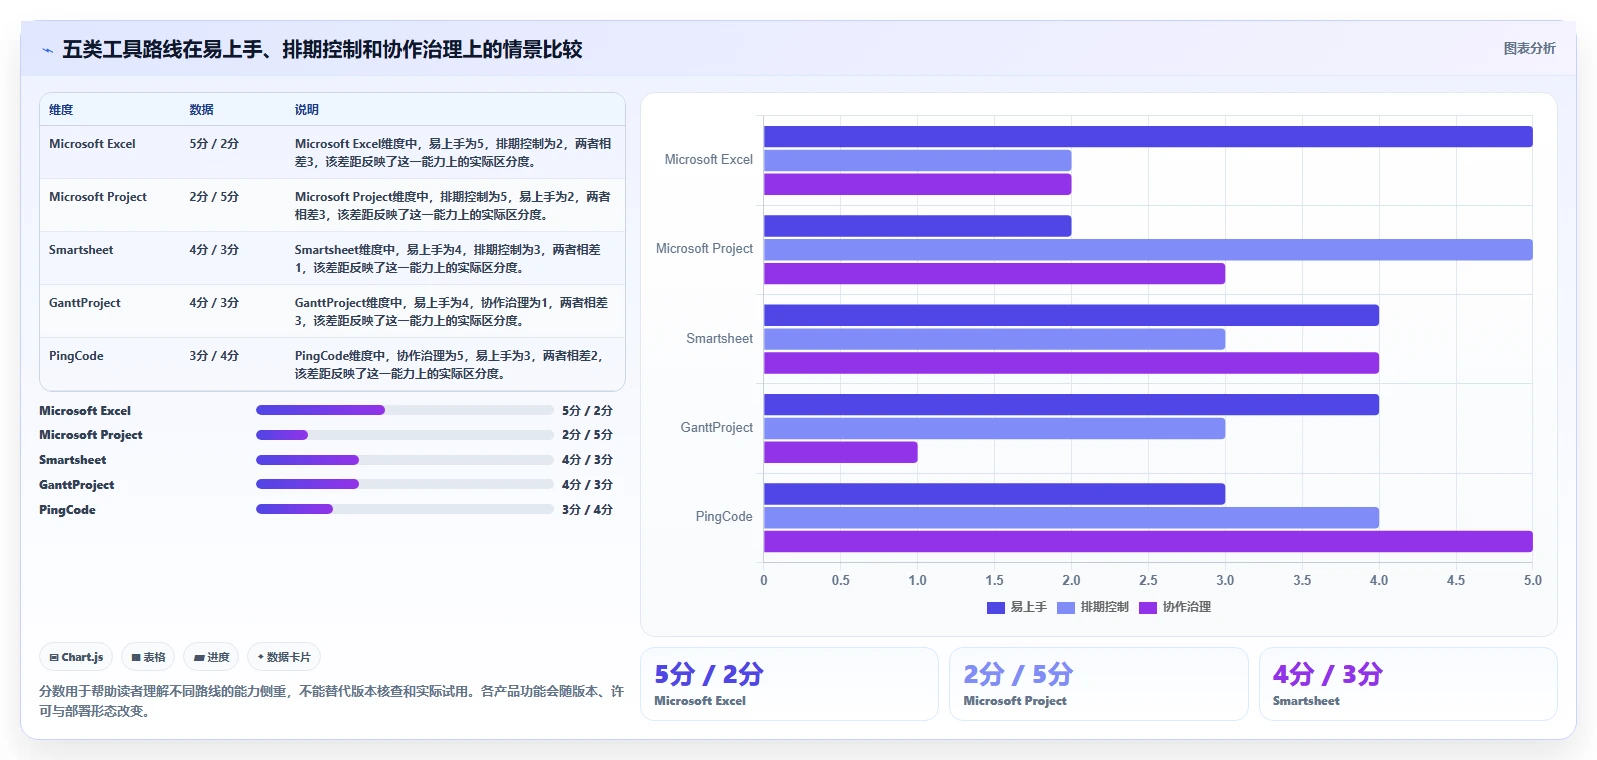
Task: Click the Microsoft Excel label beside its progress bar
Action: (85, 411)
